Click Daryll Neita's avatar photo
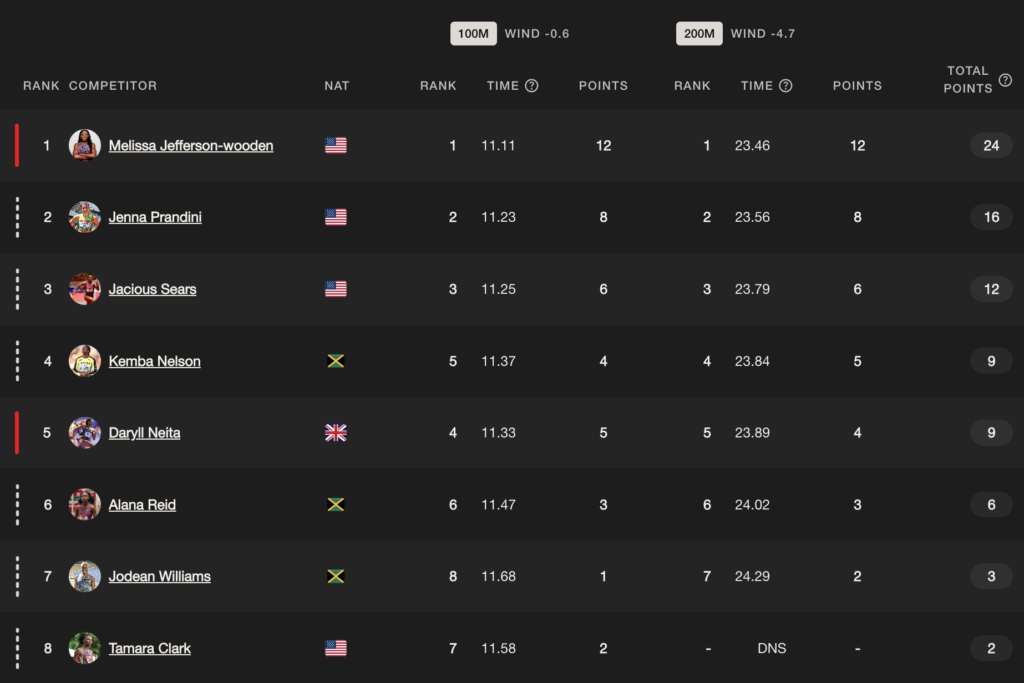The height and width of the screenshot is (683, 1024). [85, 433]
